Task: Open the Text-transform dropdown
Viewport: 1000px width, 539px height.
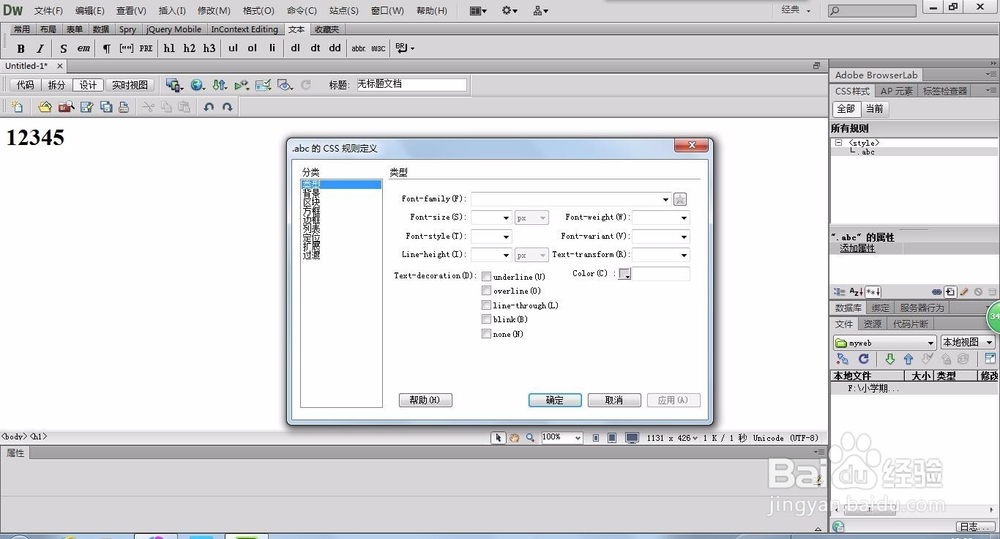Action: coord(684,255)
